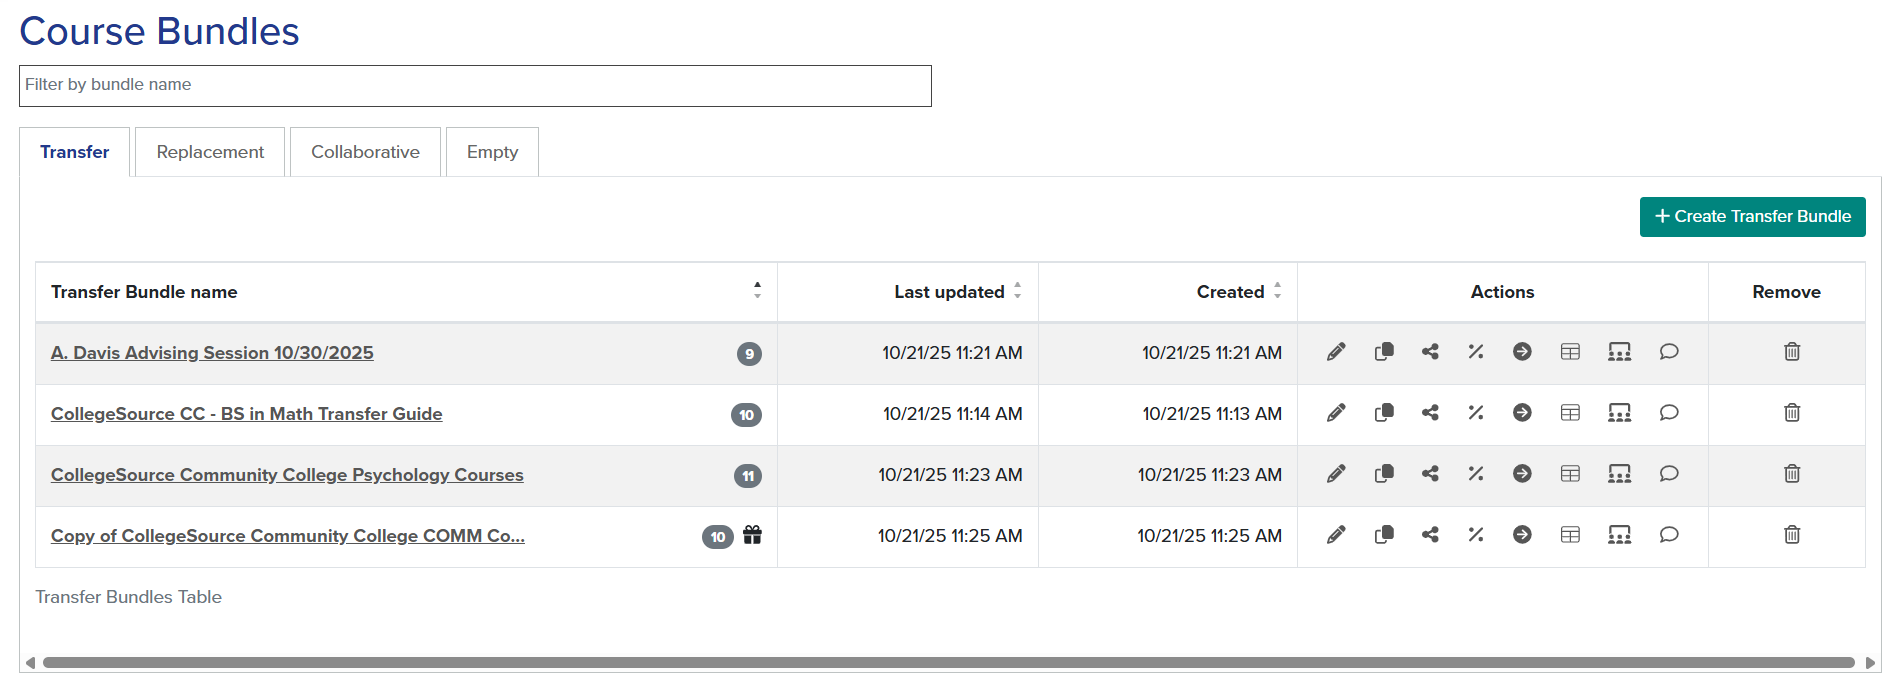1890x682 pixels.
Task: Click audience icon in Psychology Courses row
Action: click(1619, 474)
